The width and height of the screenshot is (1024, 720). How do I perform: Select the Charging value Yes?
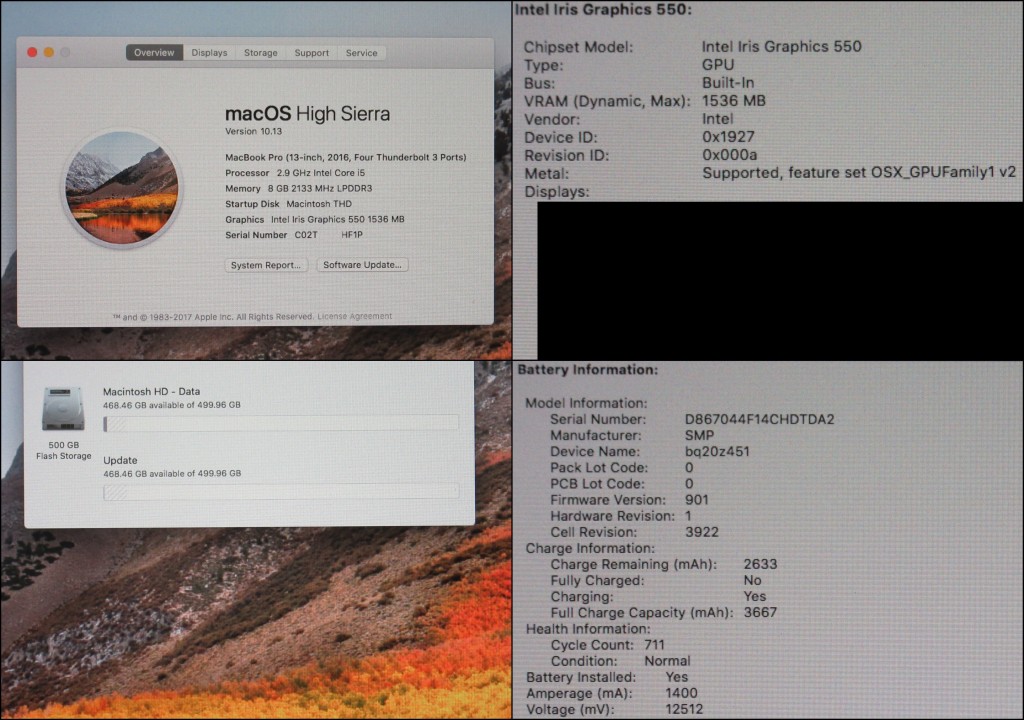click(755, 597)
